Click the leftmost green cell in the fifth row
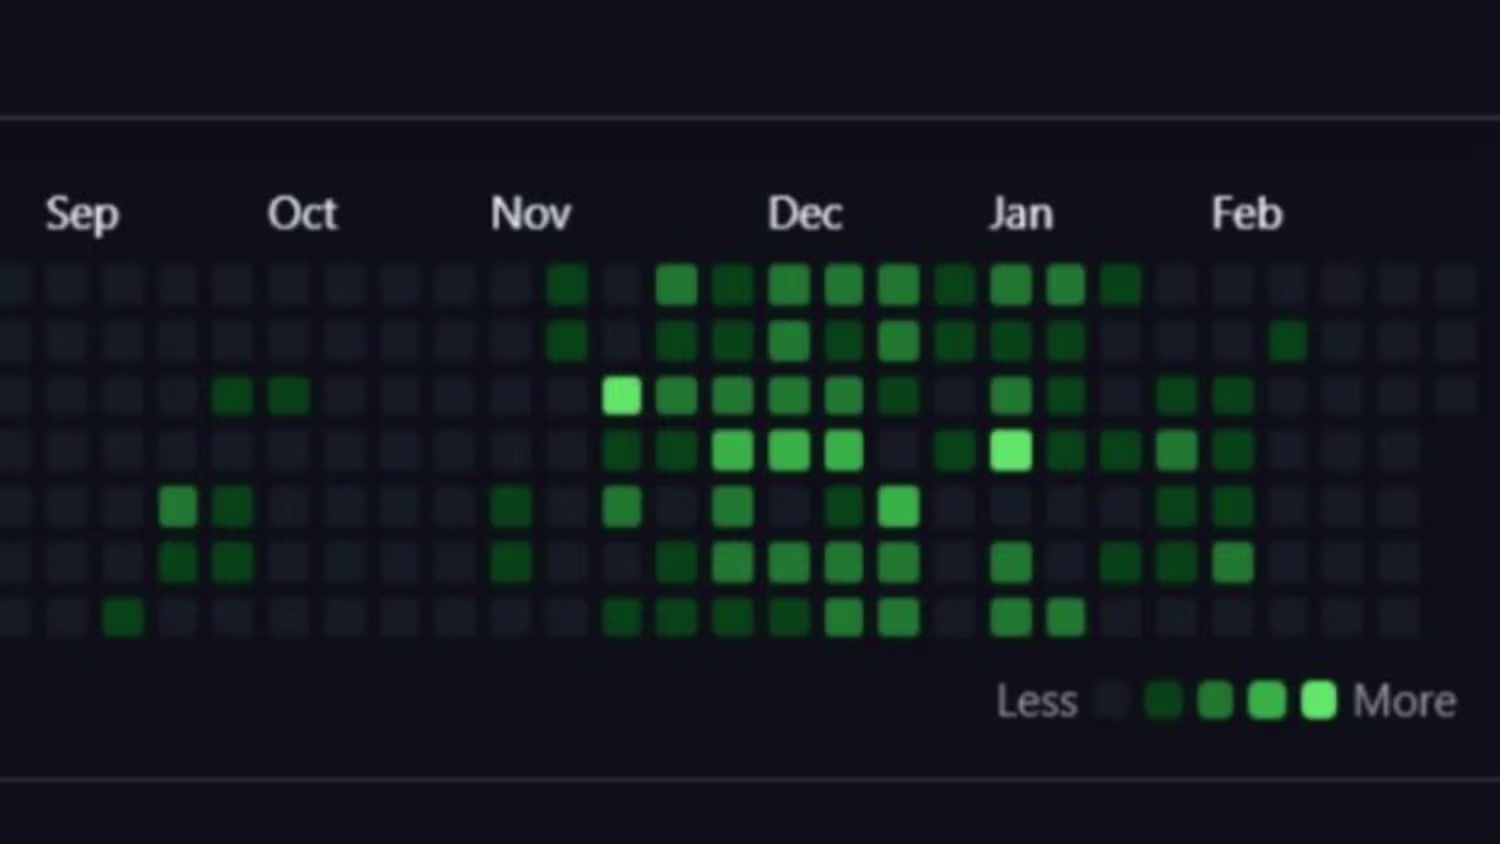 178,507
